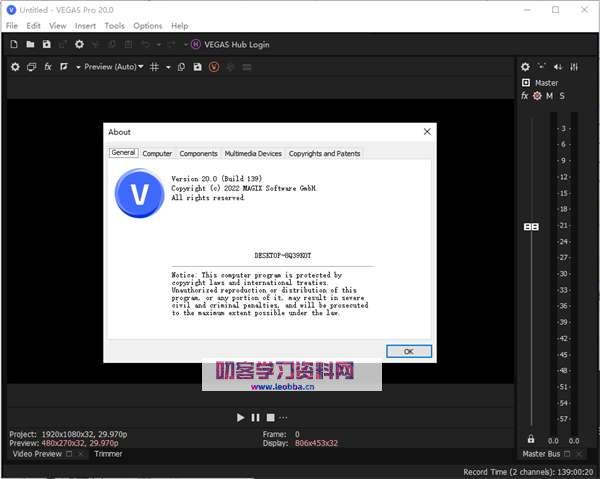Select the 'DESKTOP-8Q39NDT' text
The width and height of the screenshot is (600, 479).
[283, 255]
